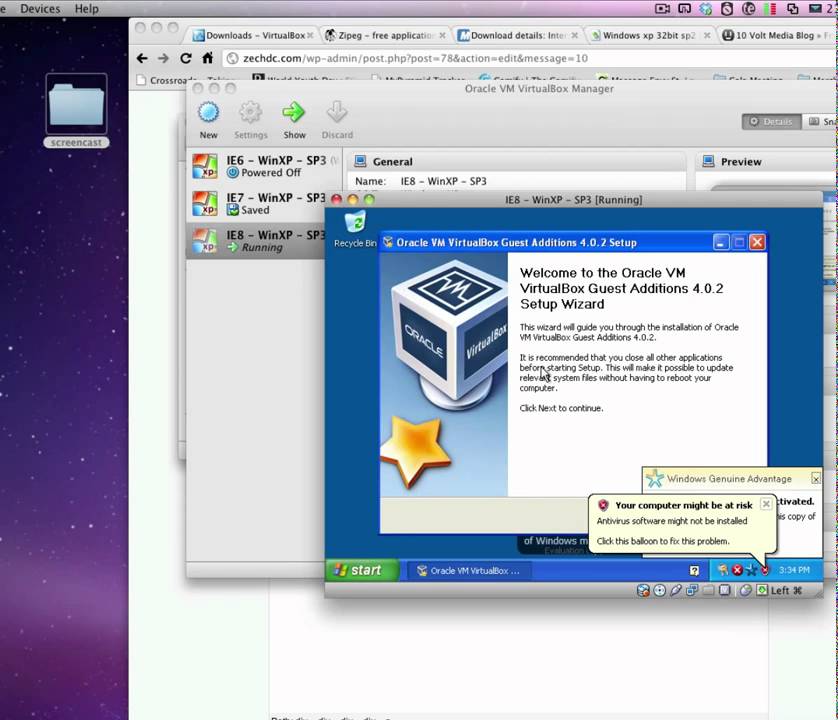Click the help question-mark icon on XP taskbar
This screenshot has height=720, width=838.
[694, 570]
